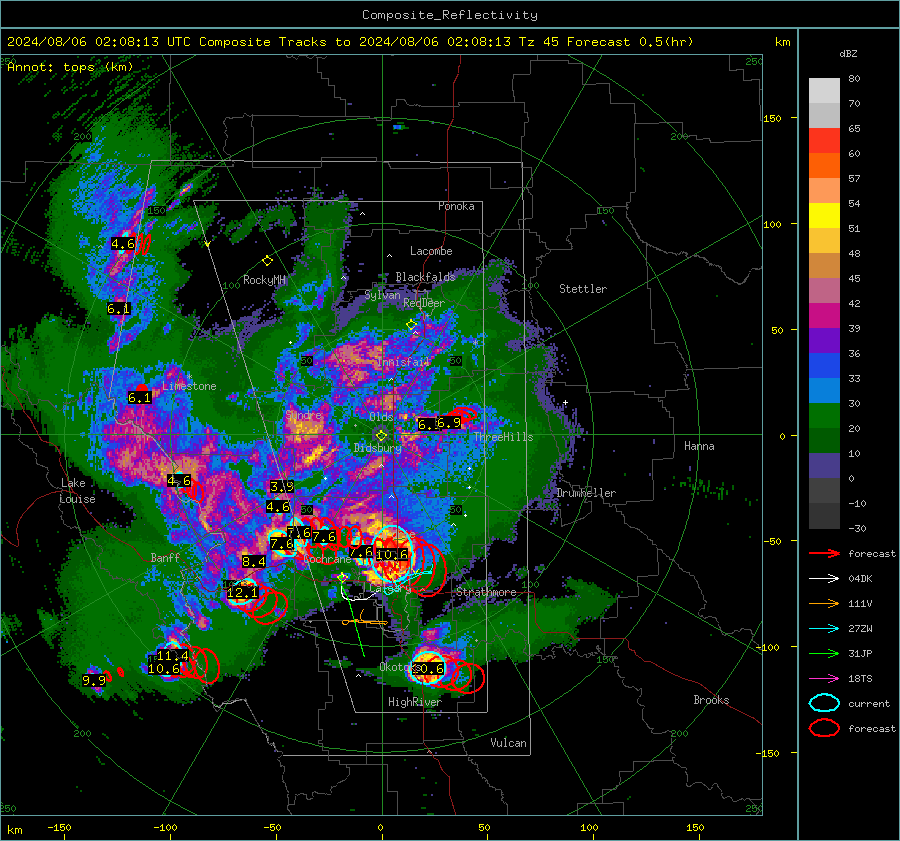900x841 pixels.
Task: Click the Limestone label
Action: pyautogui.click(x=189, y=386)
